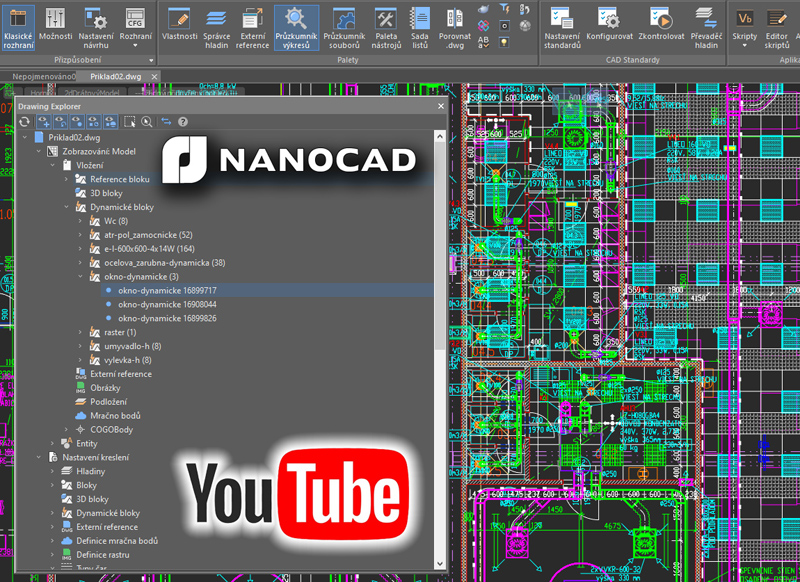
Task: Toggle Klasické rozhraní interface mode
Action: (18, 28)
